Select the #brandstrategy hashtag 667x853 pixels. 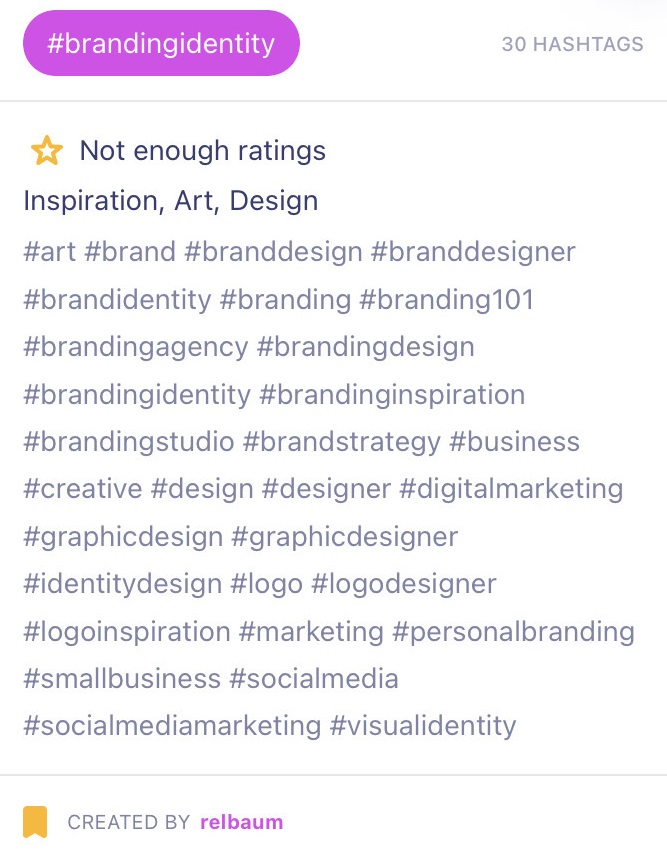(342, 442)
